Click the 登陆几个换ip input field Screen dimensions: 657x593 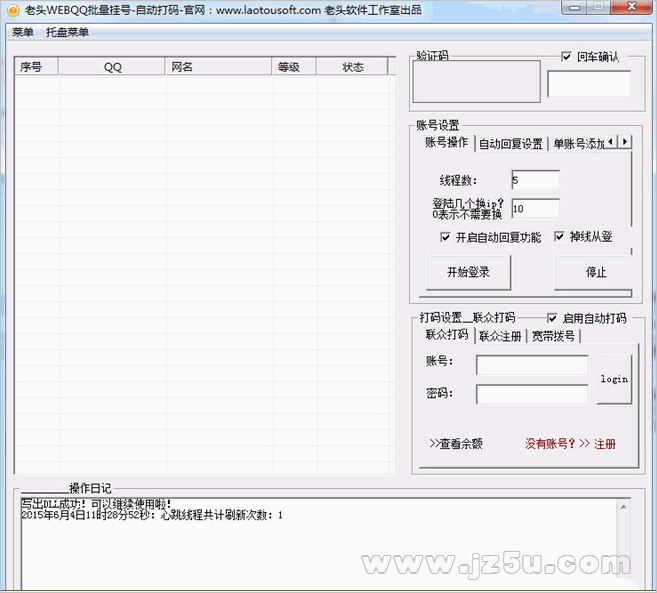click(x=535, y=208)
